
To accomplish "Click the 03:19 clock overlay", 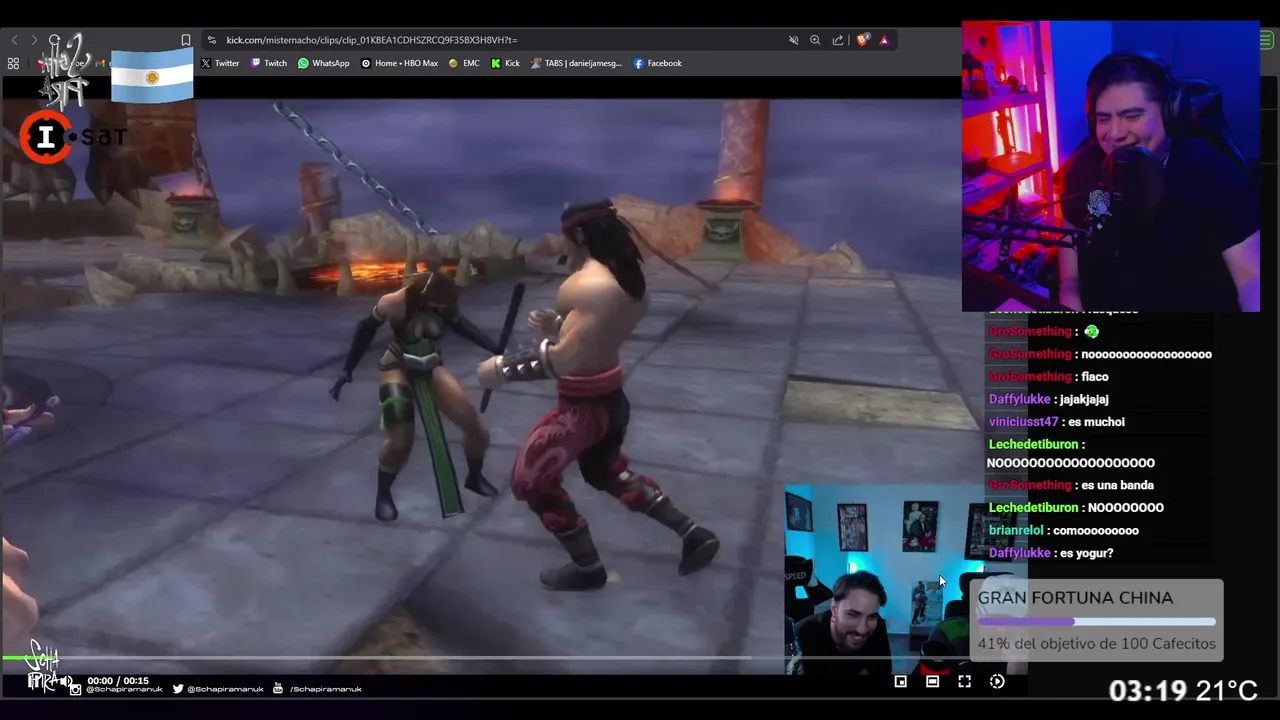I will 1147,690.
